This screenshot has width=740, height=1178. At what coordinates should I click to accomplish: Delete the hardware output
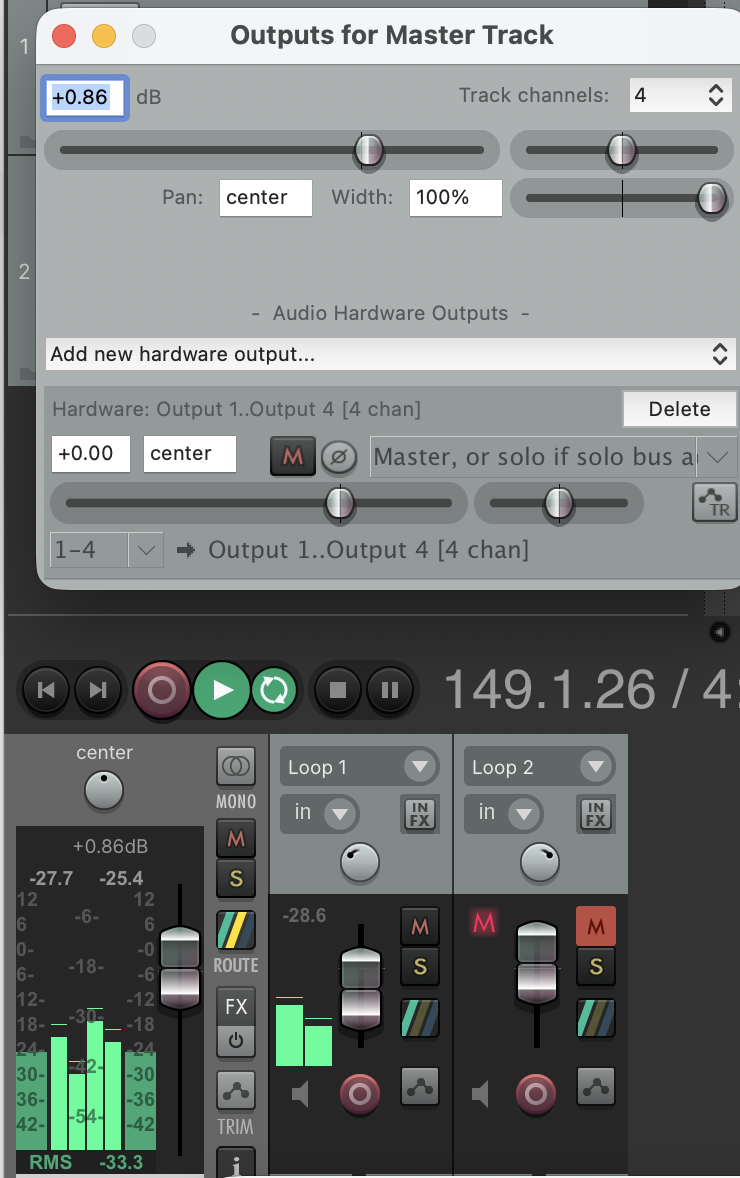click(679, 409)
